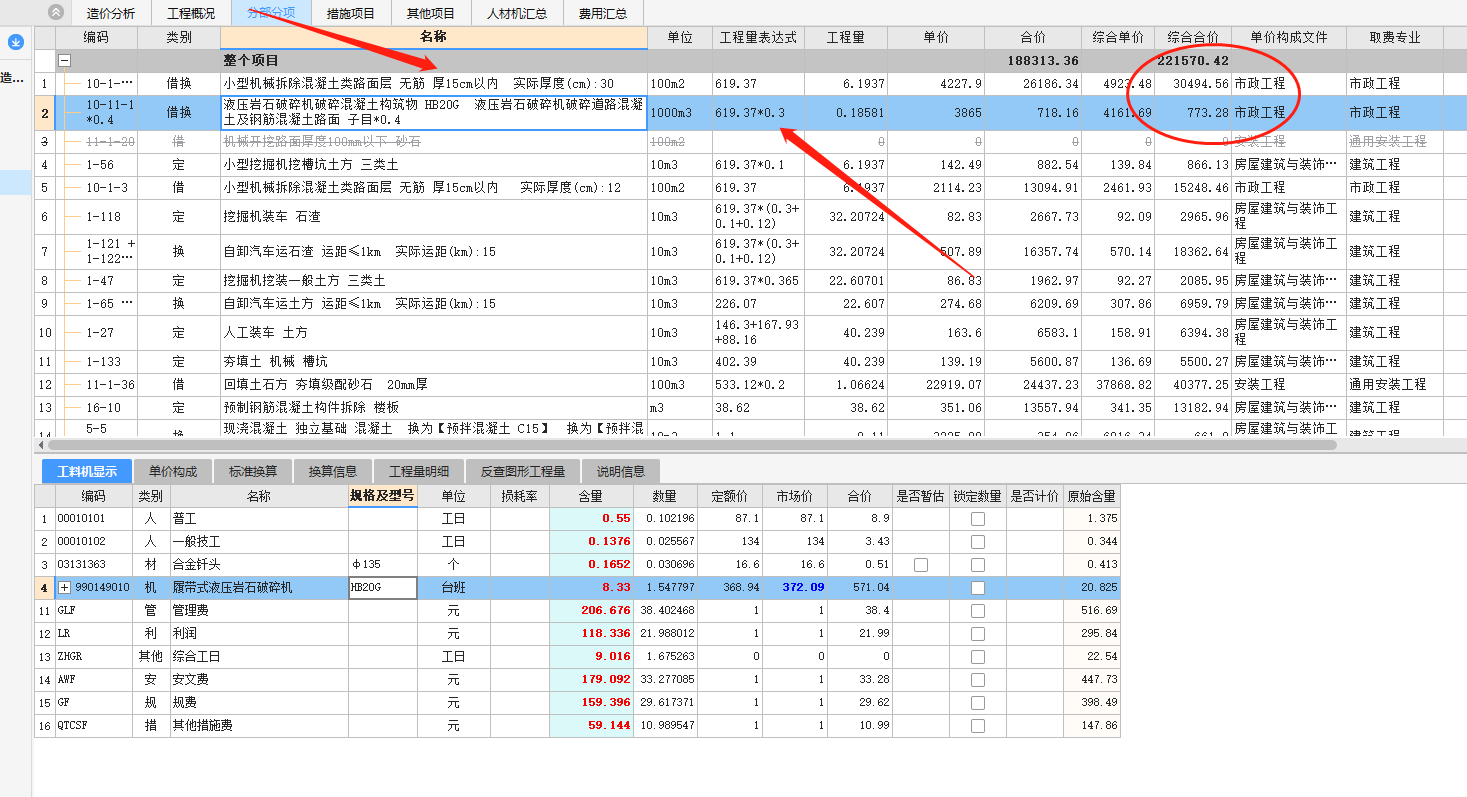Toggle 锁定数量 checkbox for 履带式液压岩石破碎机

pyautogui.click(x=978, y=588)
